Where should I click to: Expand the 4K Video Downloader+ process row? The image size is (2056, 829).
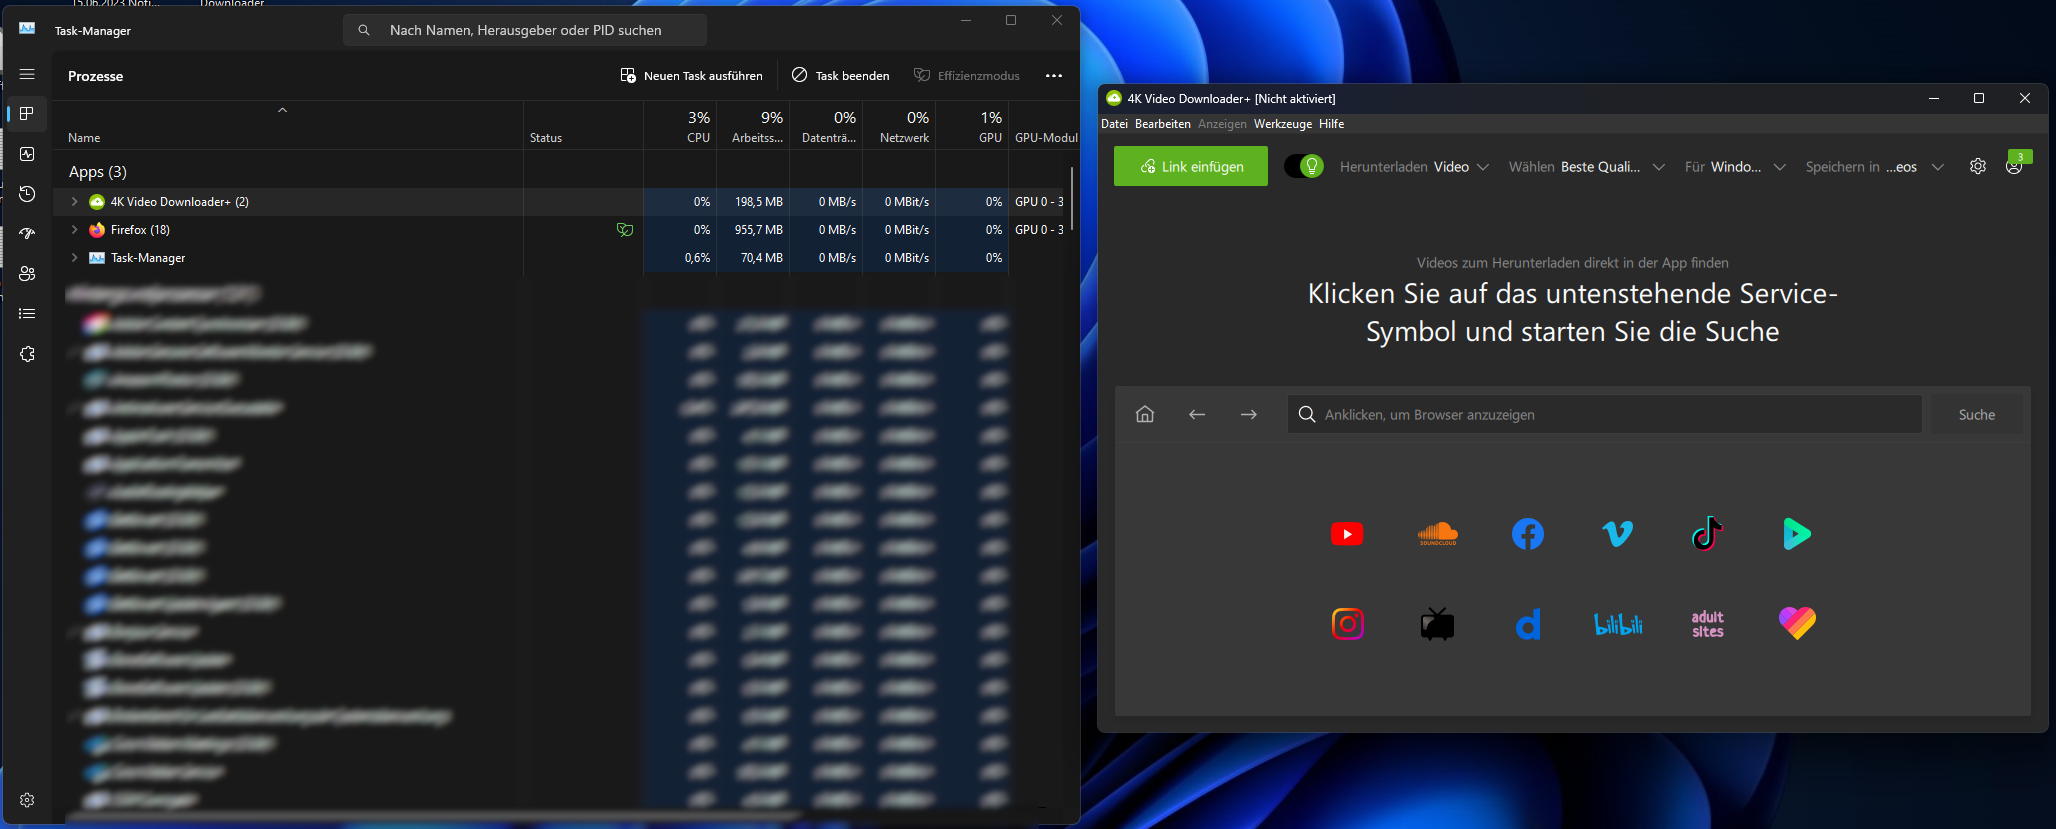pyautogui.click(x=74, y=202)
